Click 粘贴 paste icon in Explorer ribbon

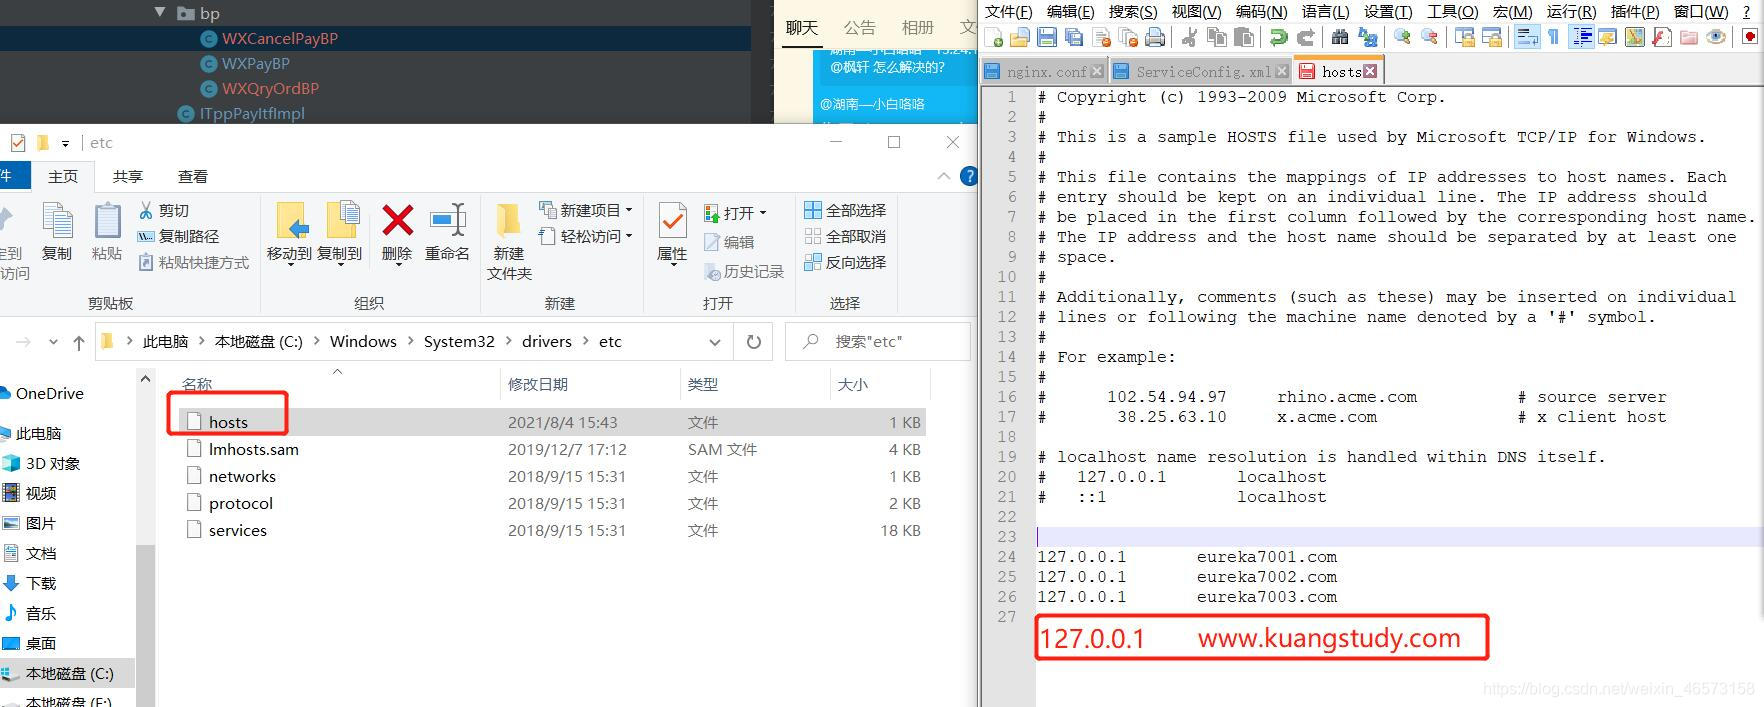(x=107, y=222)
